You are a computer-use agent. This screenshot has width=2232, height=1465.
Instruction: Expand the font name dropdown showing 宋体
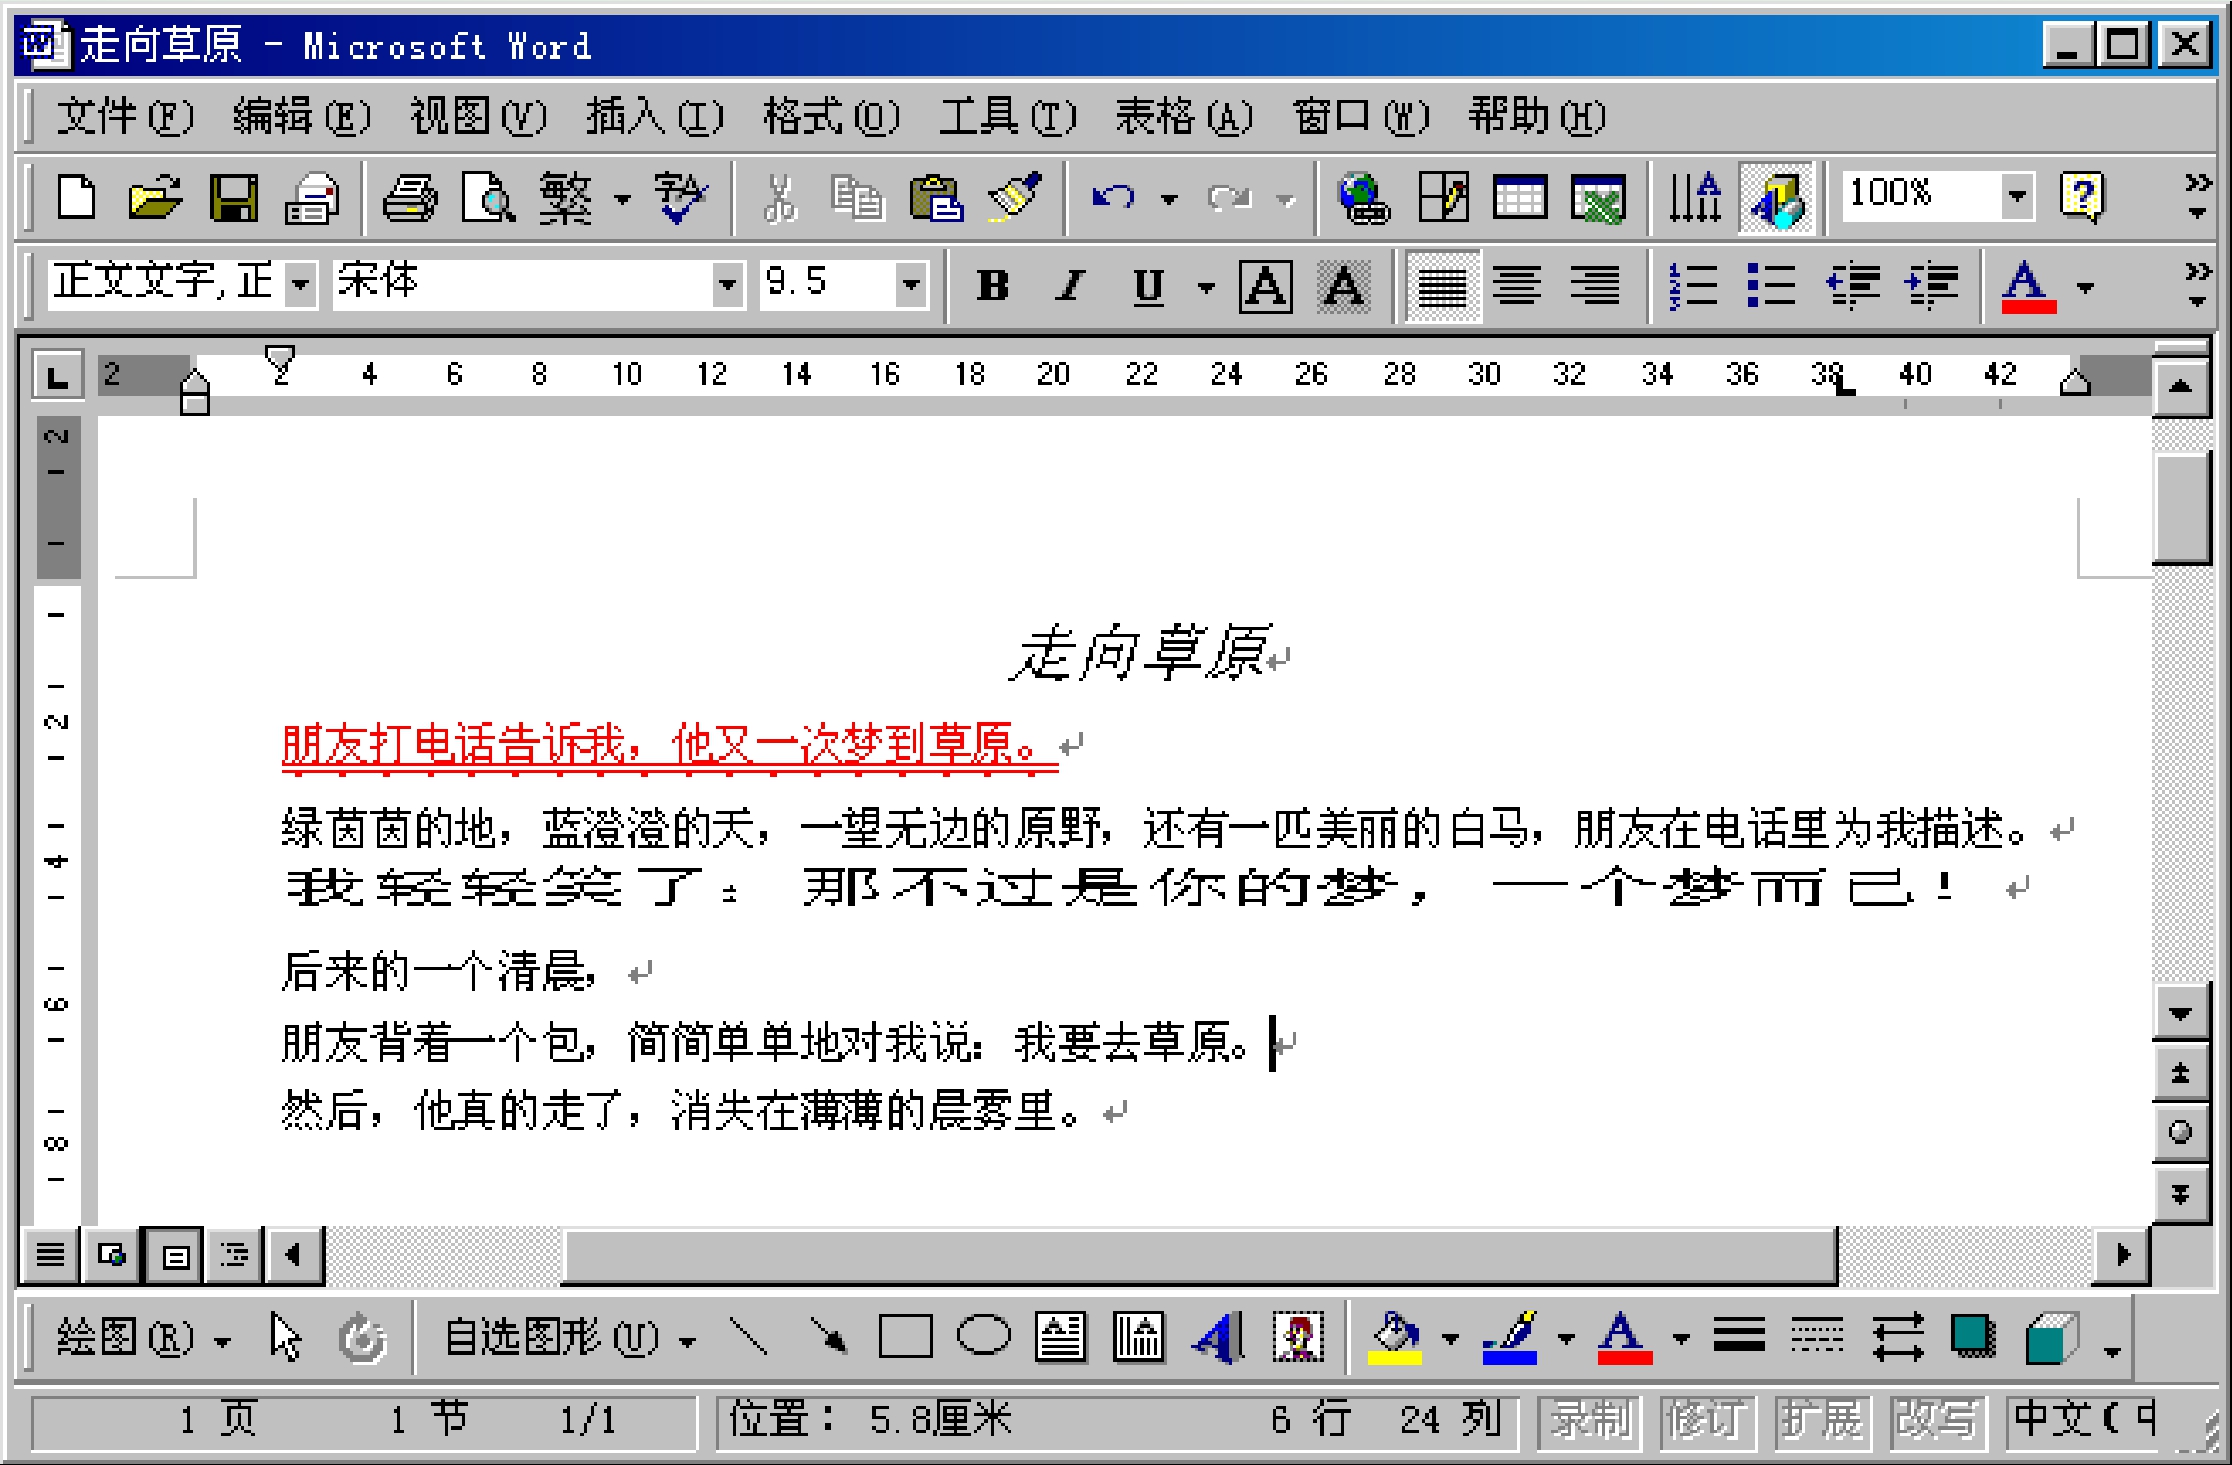coord(728,285)
